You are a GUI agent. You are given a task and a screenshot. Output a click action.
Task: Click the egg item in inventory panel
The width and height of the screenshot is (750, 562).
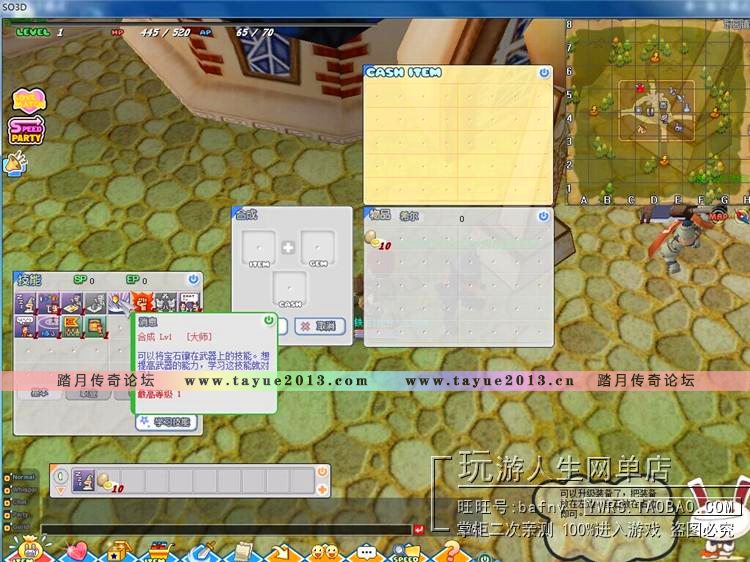[377, 240]
